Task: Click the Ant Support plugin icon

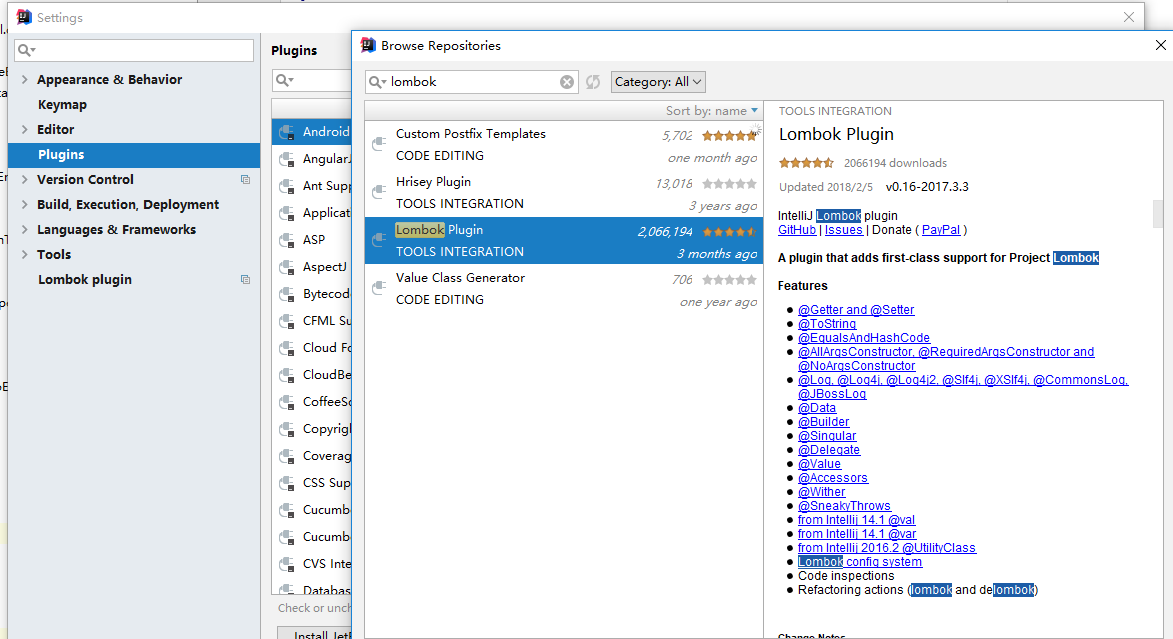Action: click(287, 186)
